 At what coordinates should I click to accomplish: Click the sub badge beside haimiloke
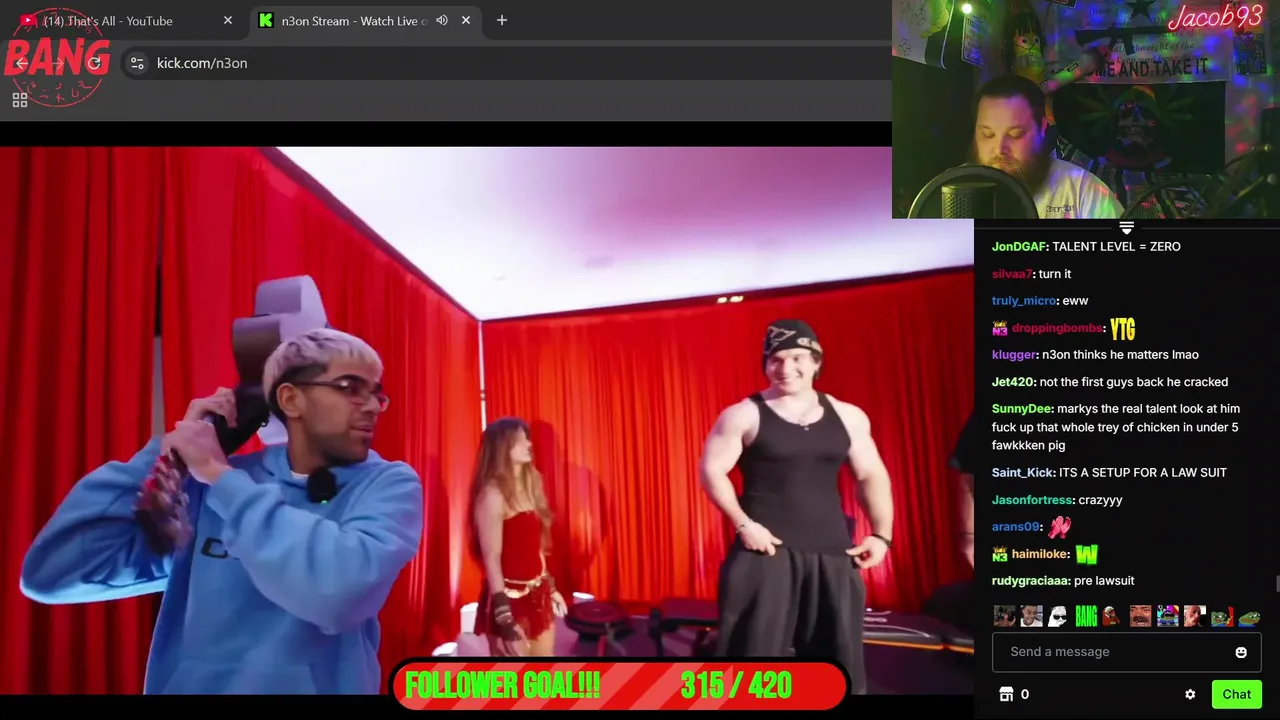coord(1000,553)
